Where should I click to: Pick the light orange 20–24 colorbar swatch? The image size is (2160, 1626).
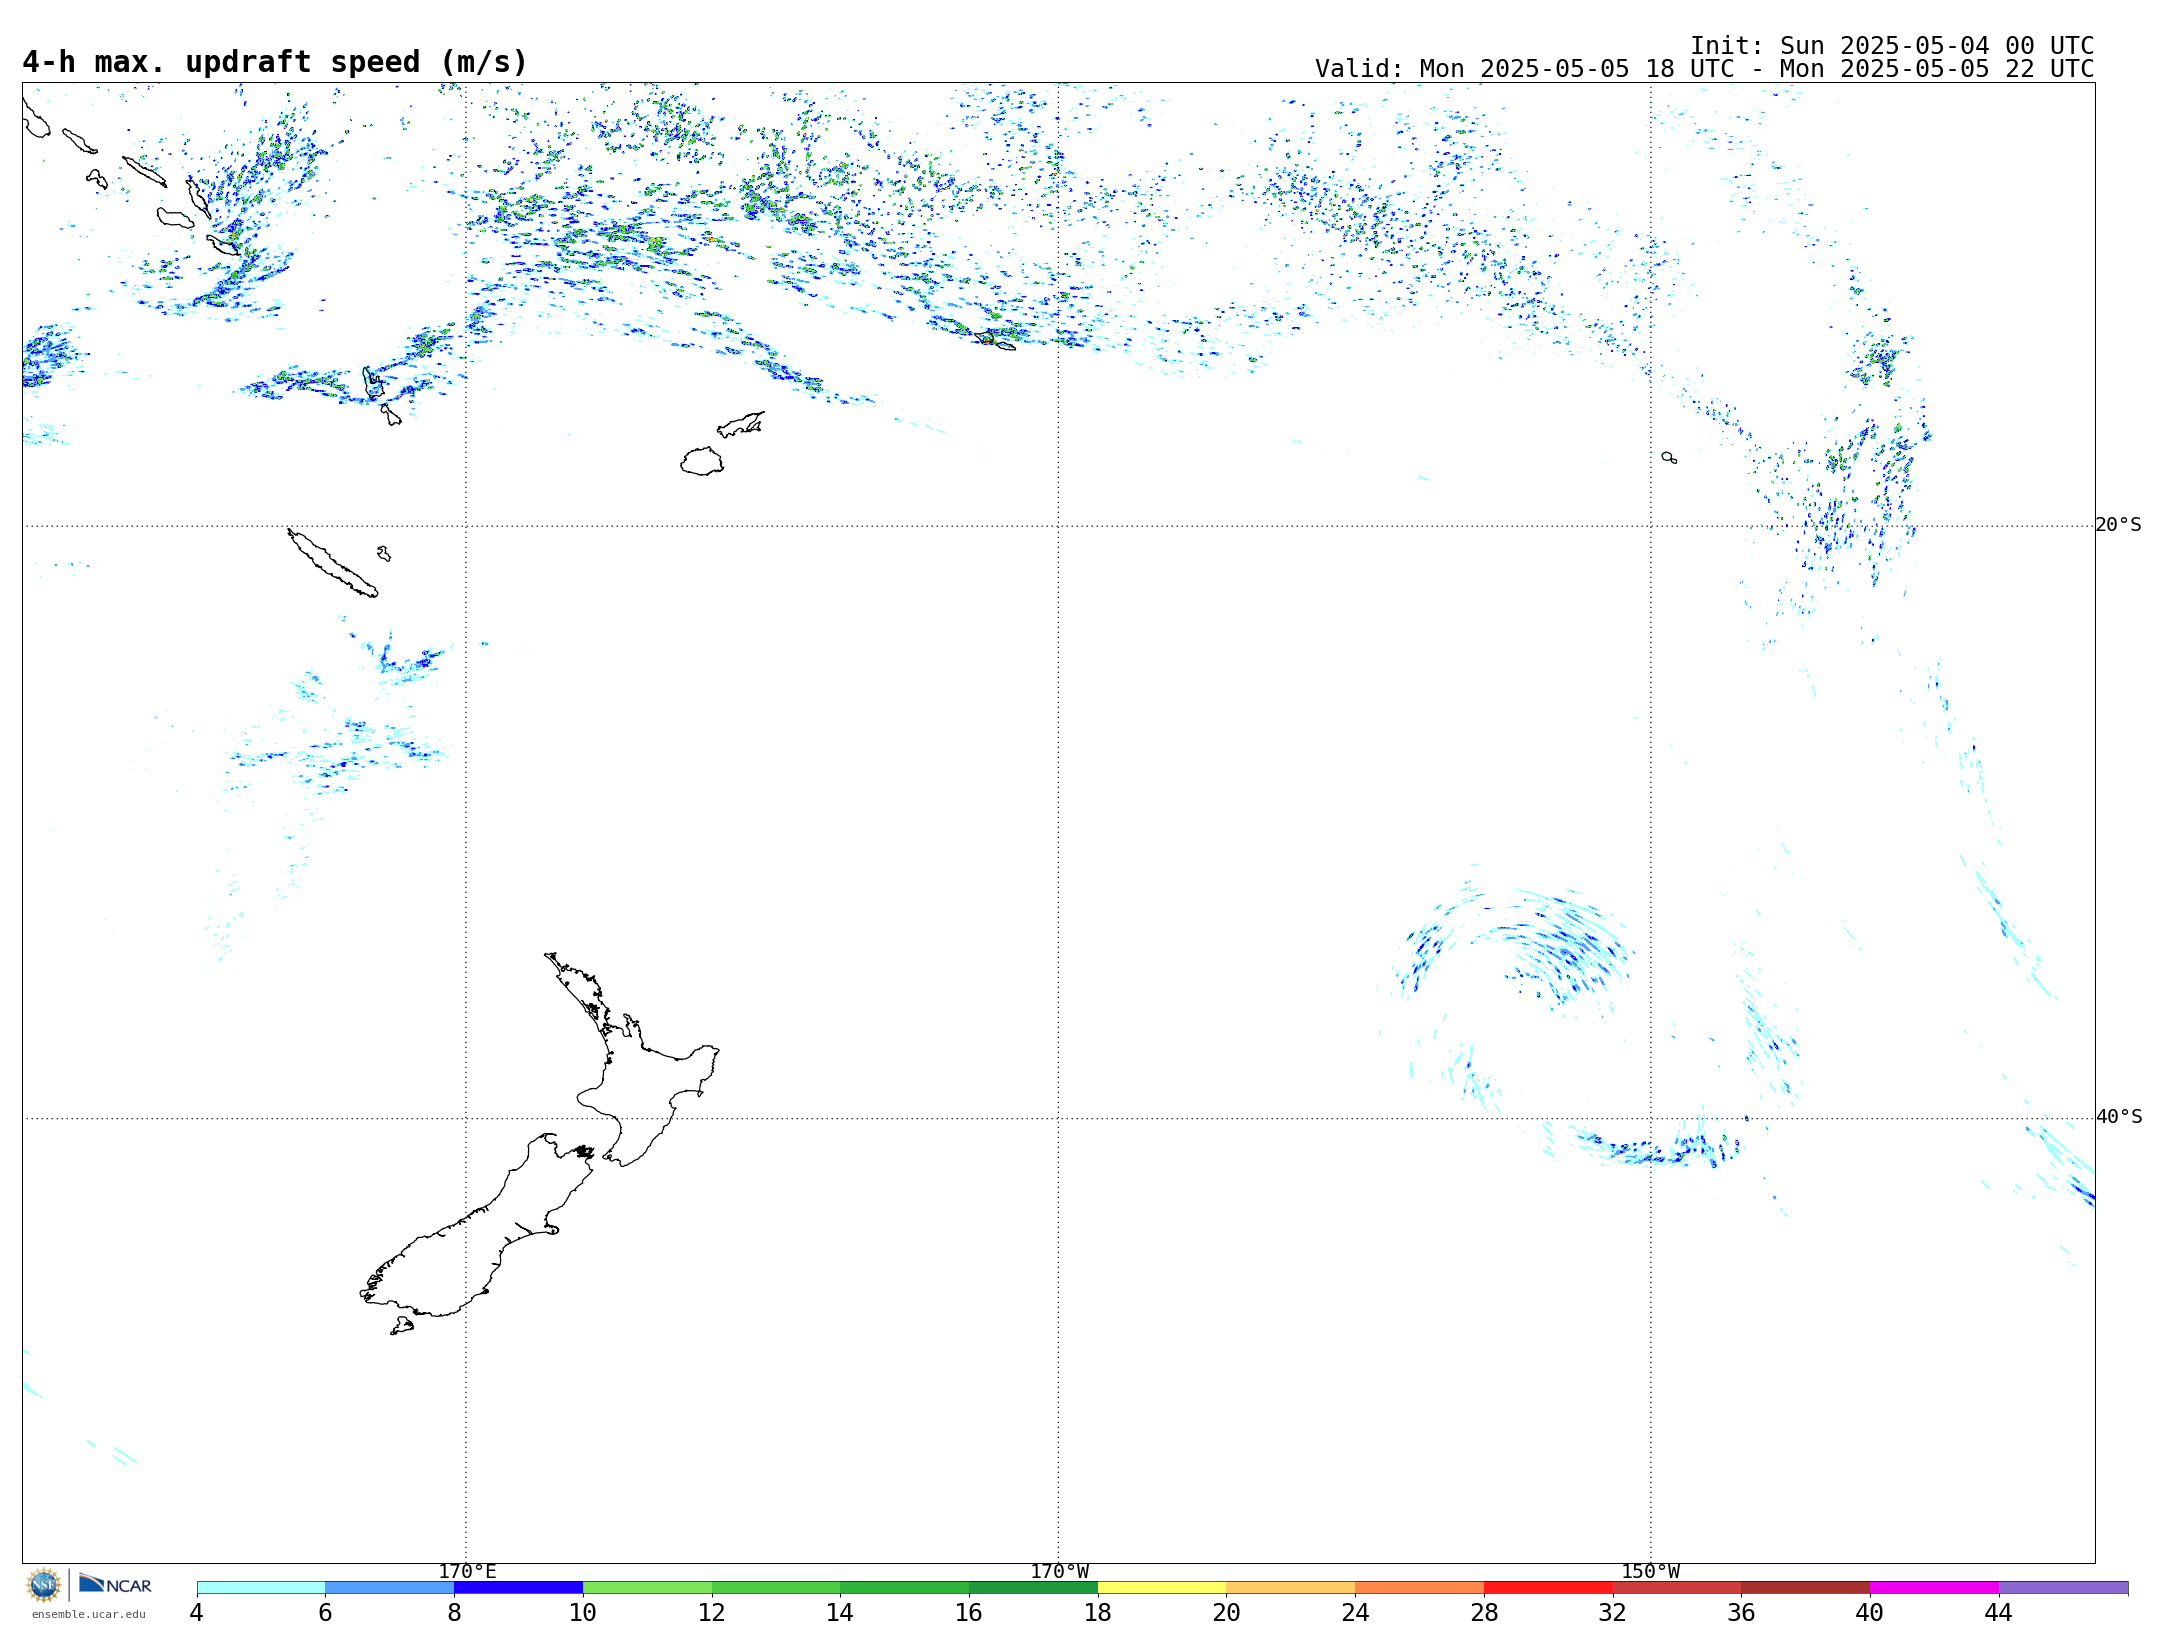(x=1291, y=1588)
